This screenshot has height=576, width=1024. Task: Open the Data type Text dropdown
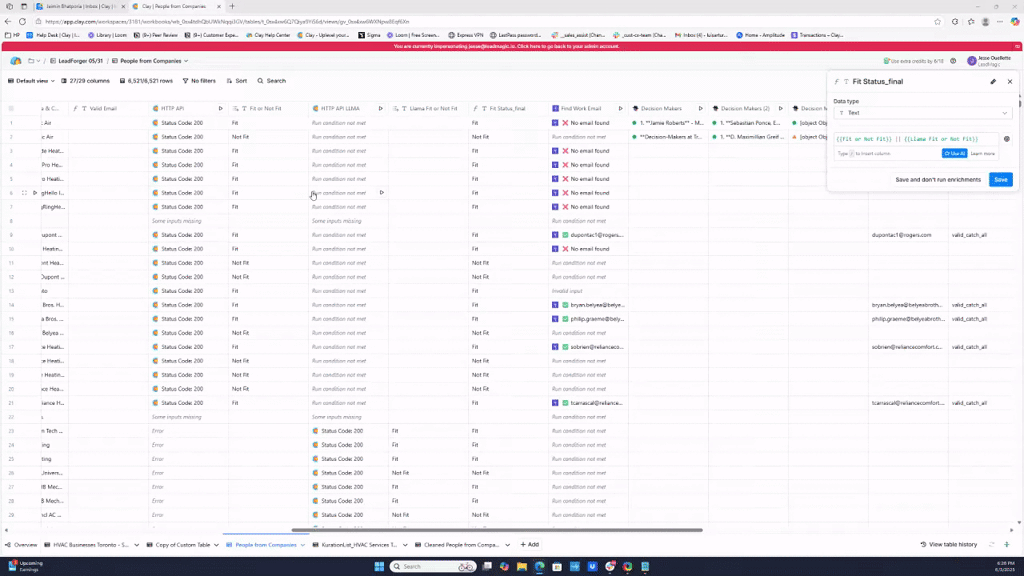click(922, 113)
